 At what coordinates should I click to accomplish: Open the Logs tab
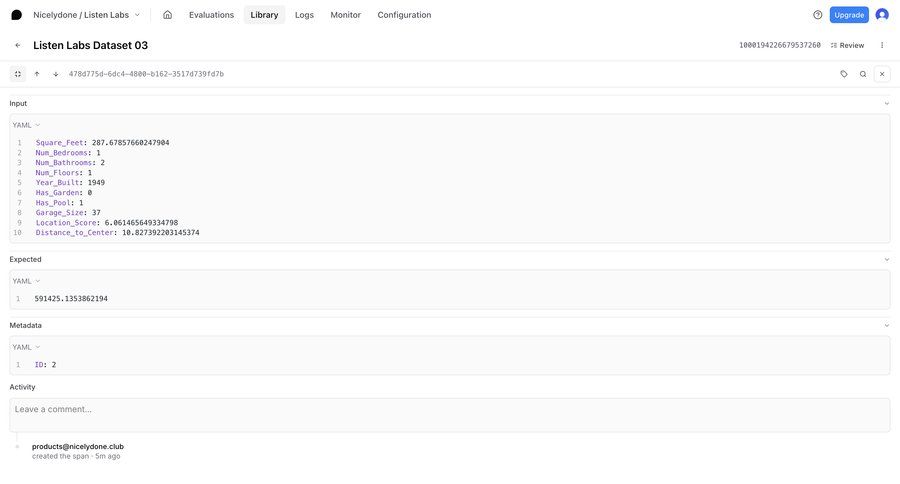304,15
